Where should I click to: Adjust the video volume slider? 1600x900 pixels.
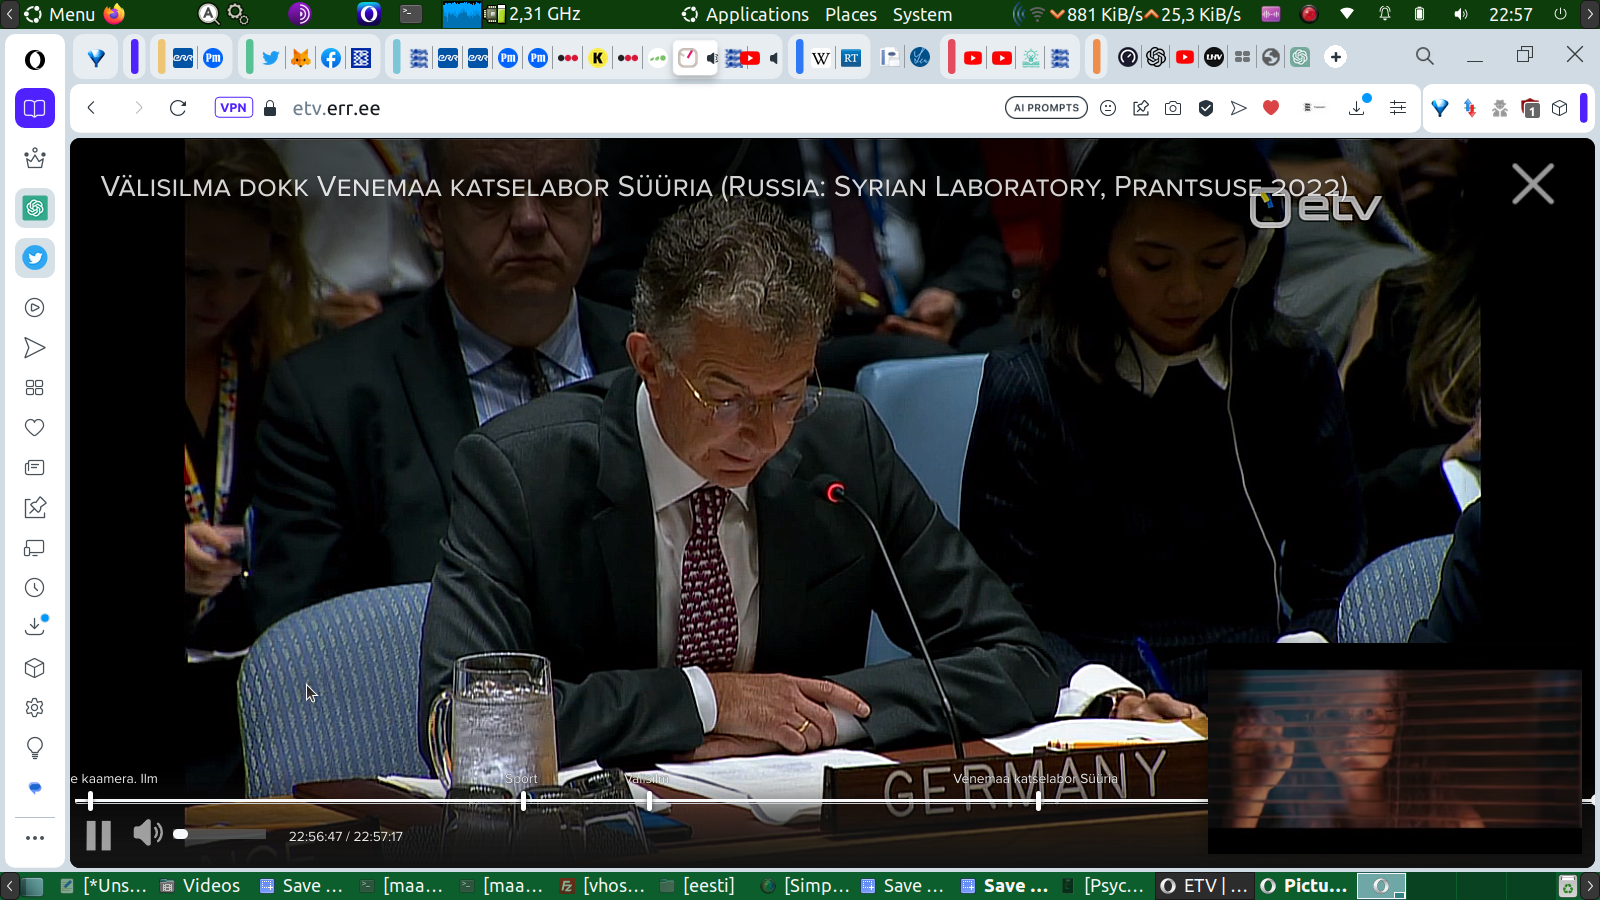(220, 834)
